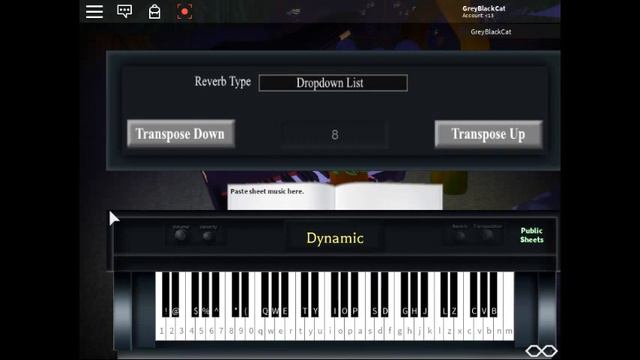Select GreyBlackCat account name in top bar
Viewport: 640px width, 360px height.
coord(484,8)
